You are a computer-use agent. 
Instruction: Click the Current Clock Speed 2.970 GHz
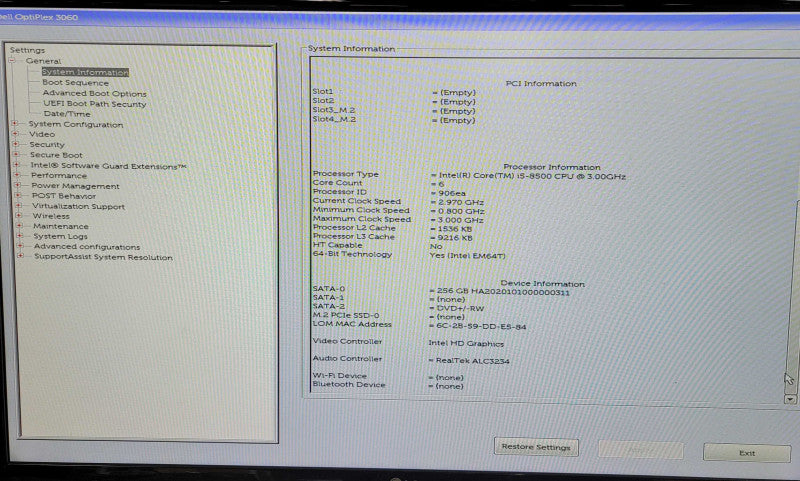click(x=461, y=202)
